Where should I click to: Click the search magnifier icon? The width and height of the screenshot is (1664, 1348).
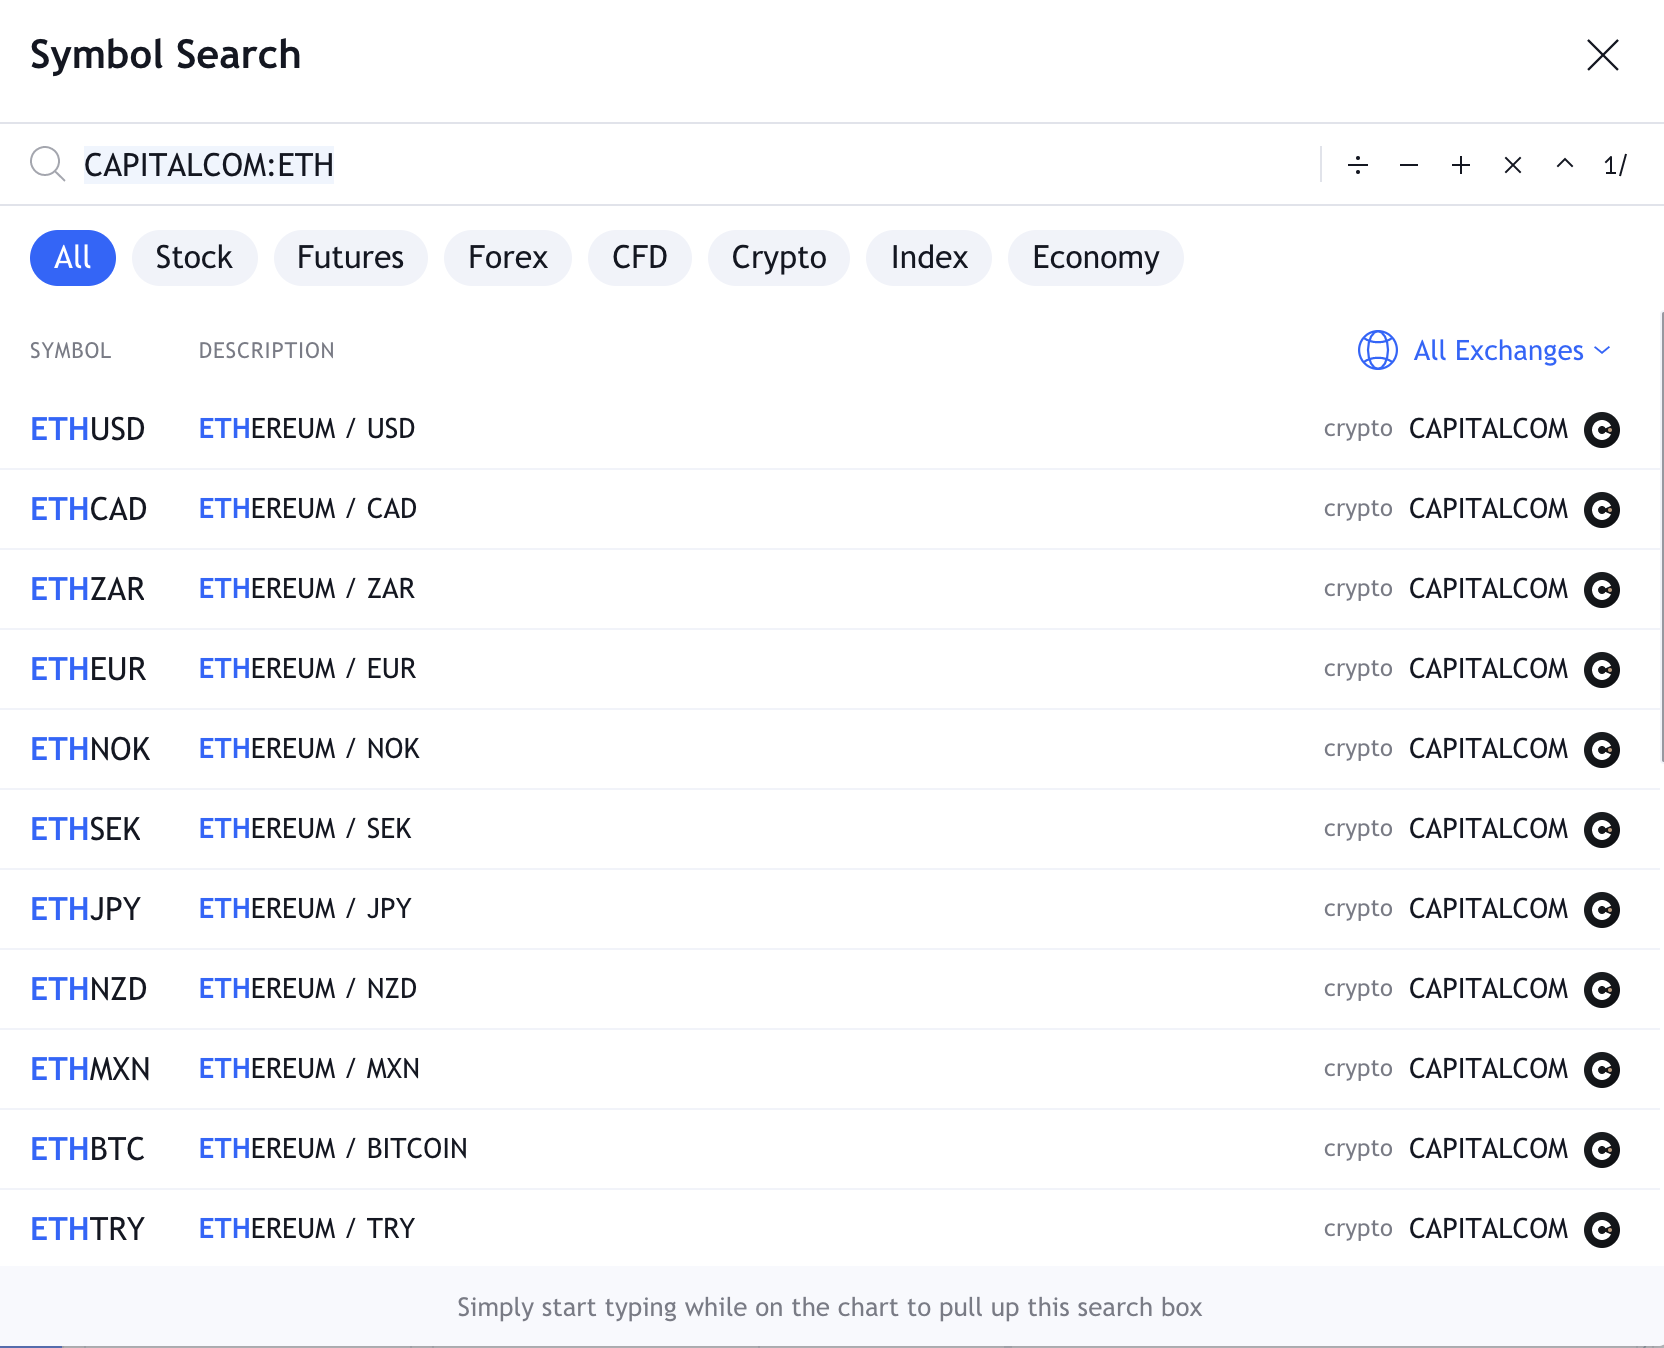click(x=47, y=163)
